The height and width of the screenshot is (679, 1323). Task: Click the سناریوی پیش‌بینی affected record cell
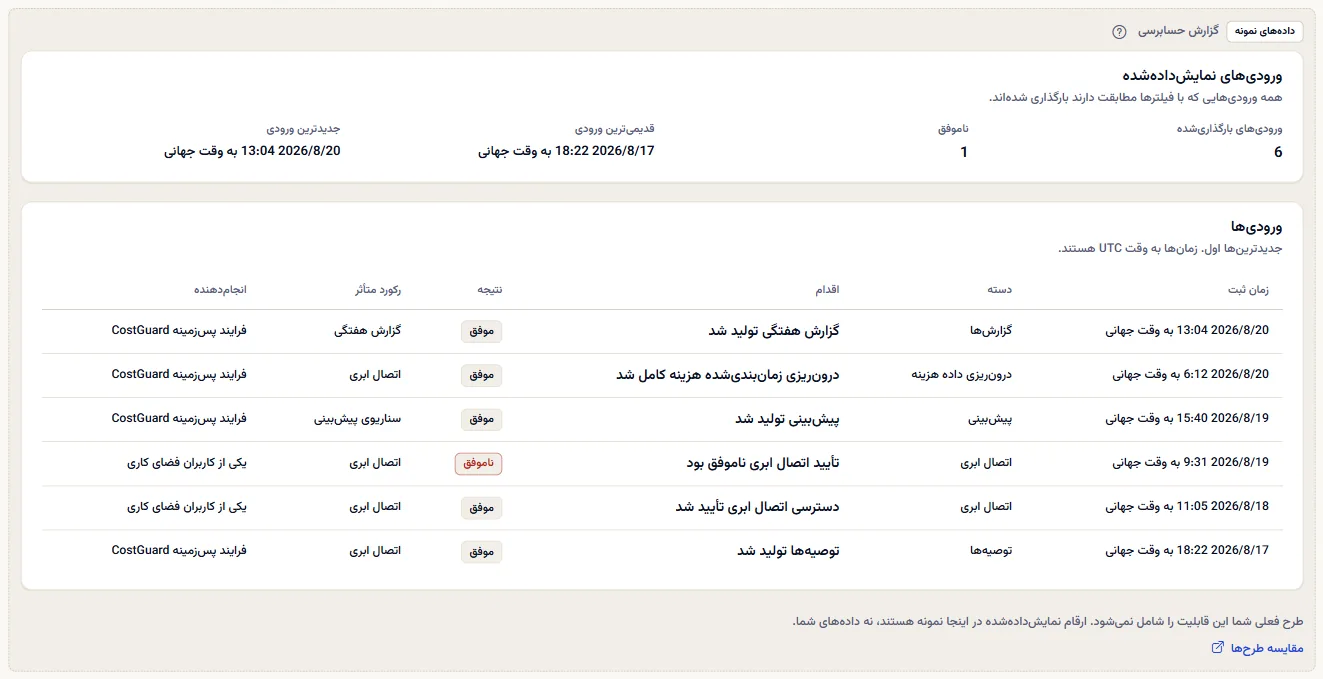[358, 419]
